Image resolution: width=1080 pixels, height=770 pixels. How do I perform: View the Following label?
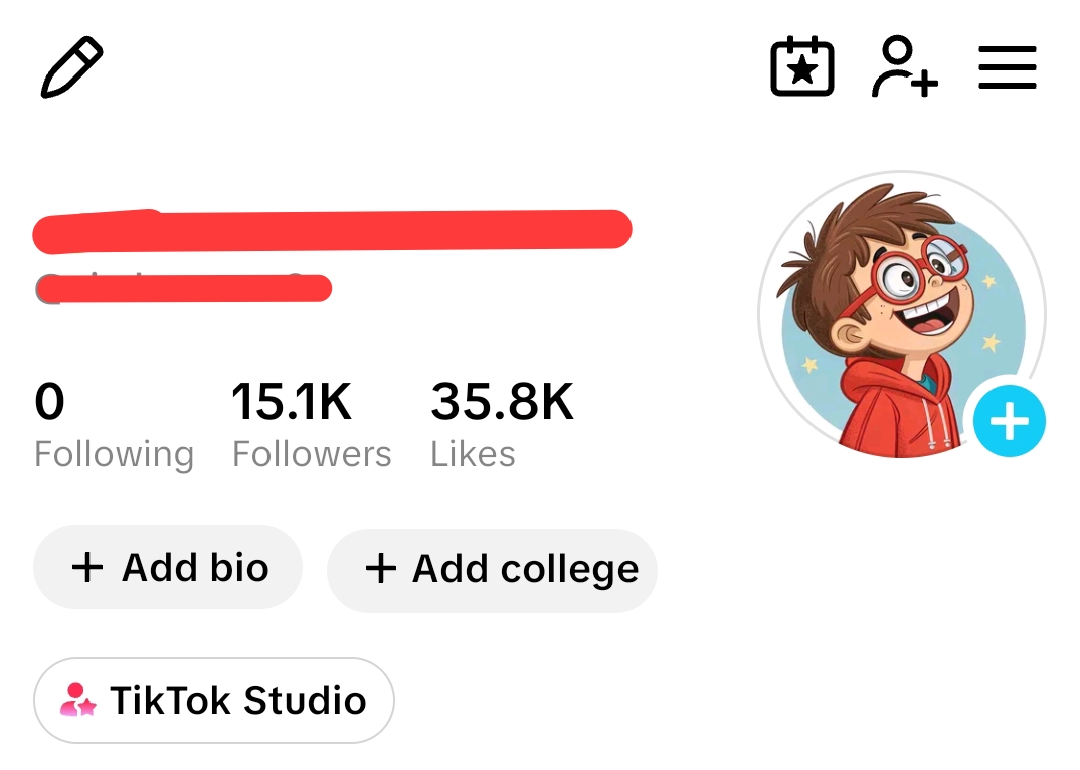click(114, 455)
